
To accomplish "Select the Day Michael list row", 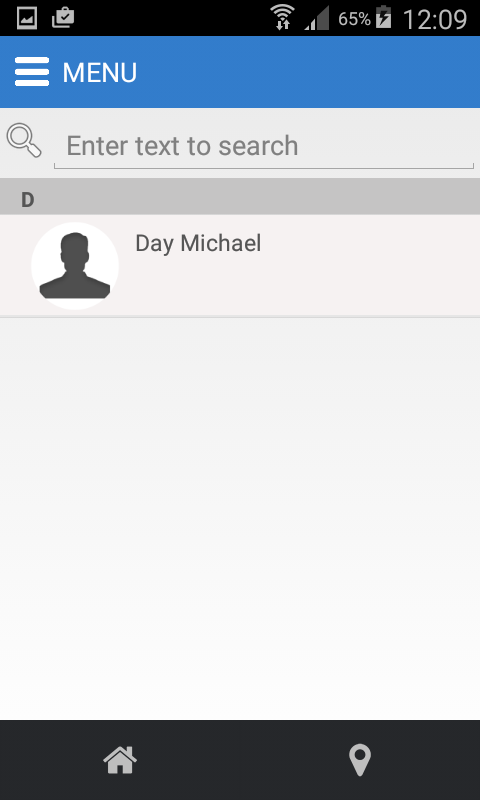I will click(x=240, y=266).
